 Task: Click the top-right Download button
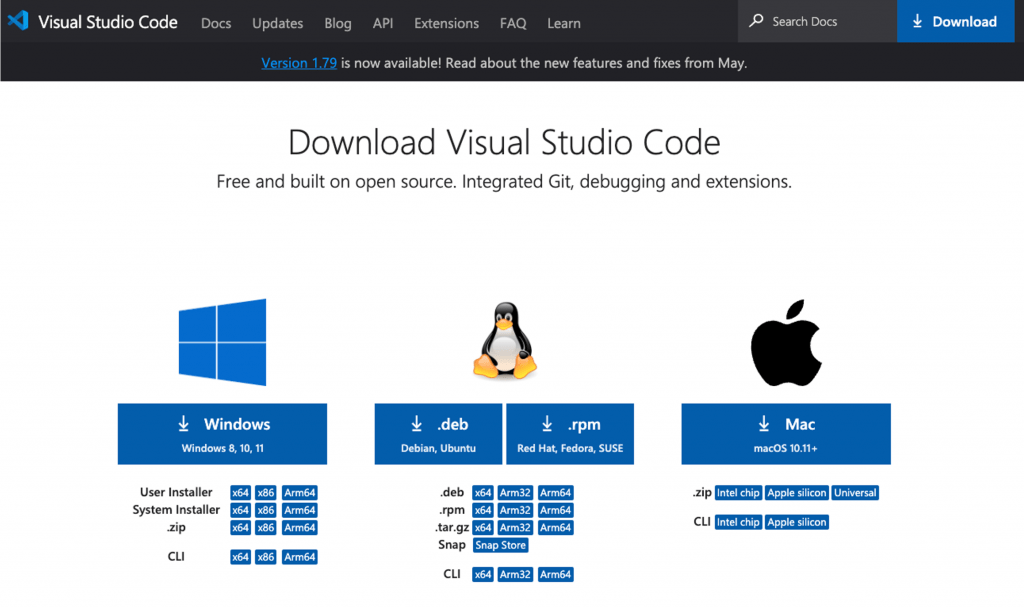(x=955, y=21)
